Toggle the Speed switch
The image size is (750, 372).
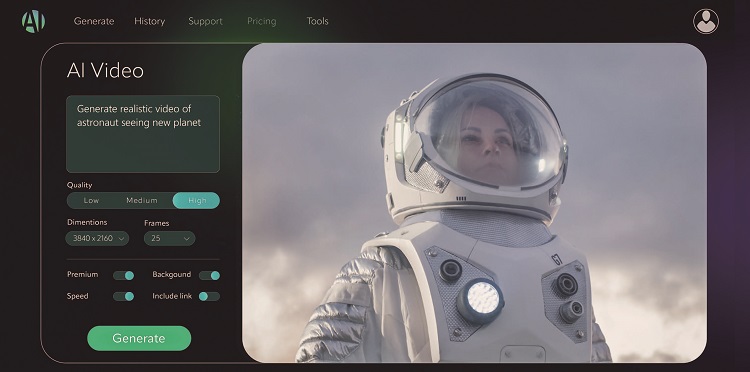point(123,296)
